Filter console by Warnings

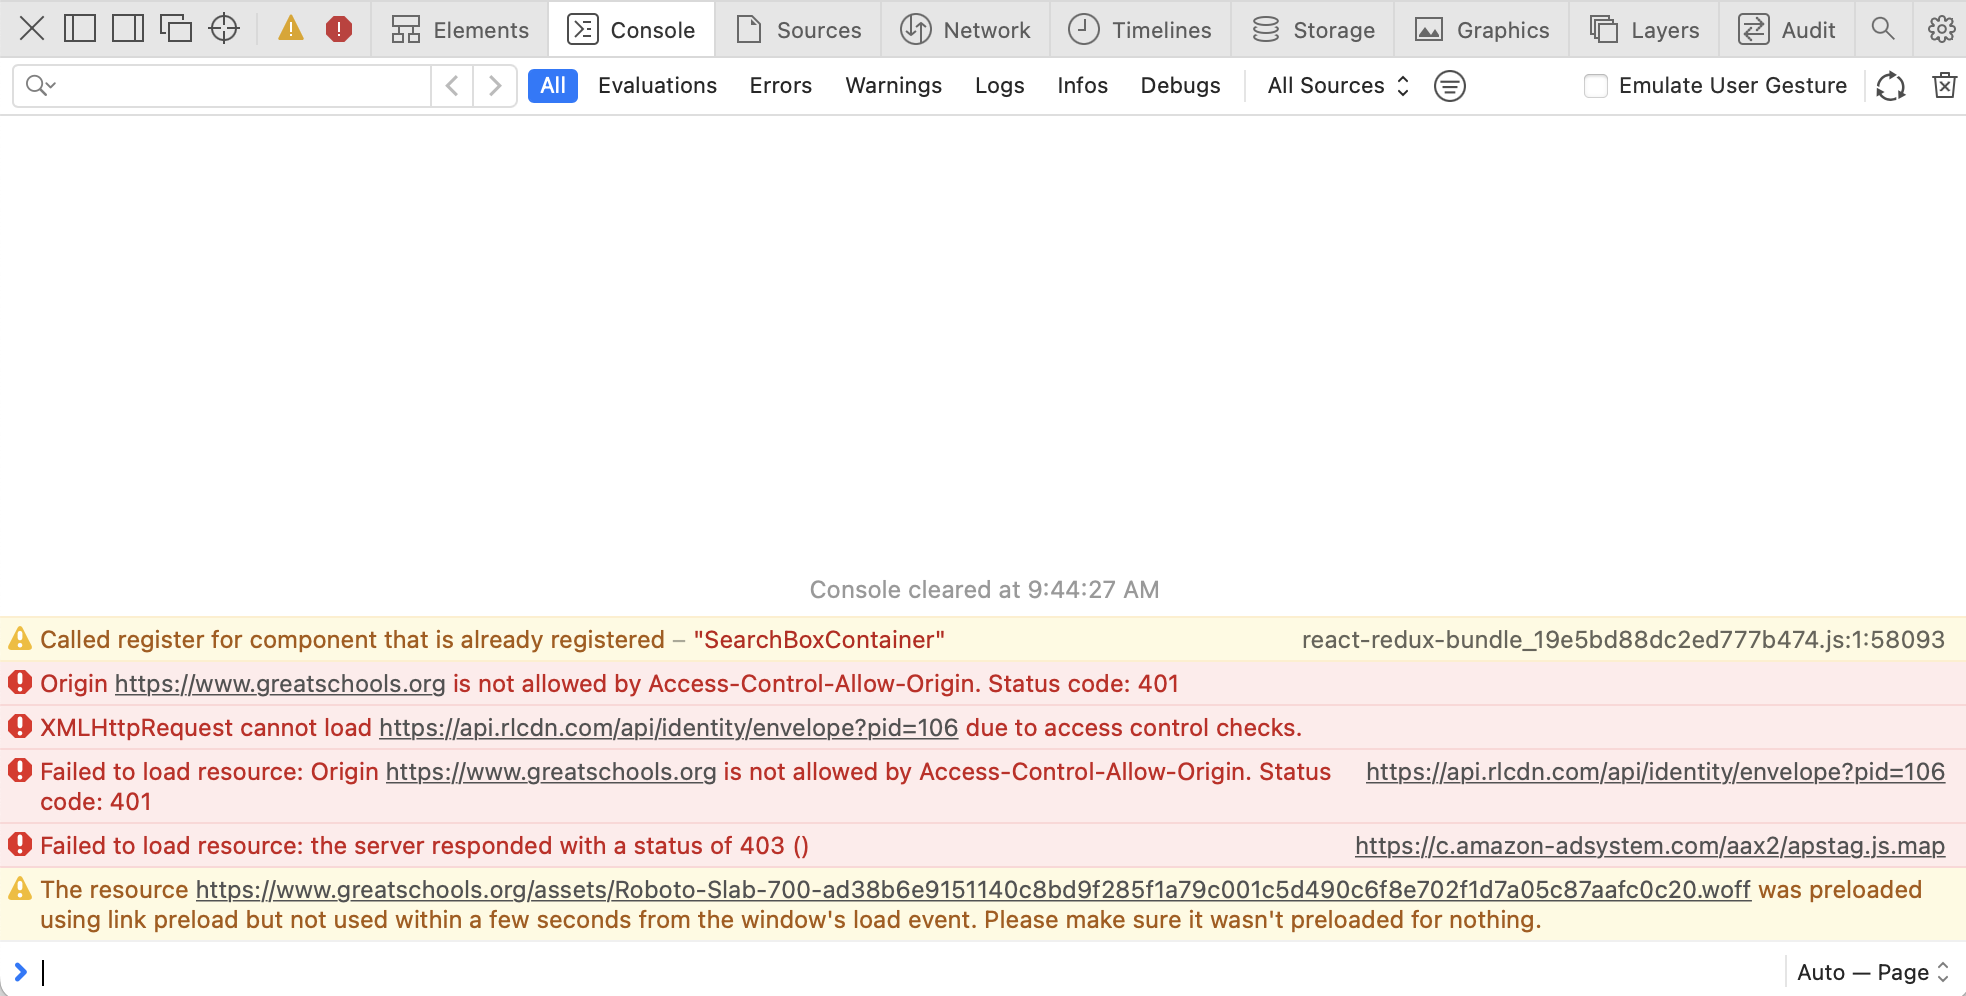click(893, 86)
